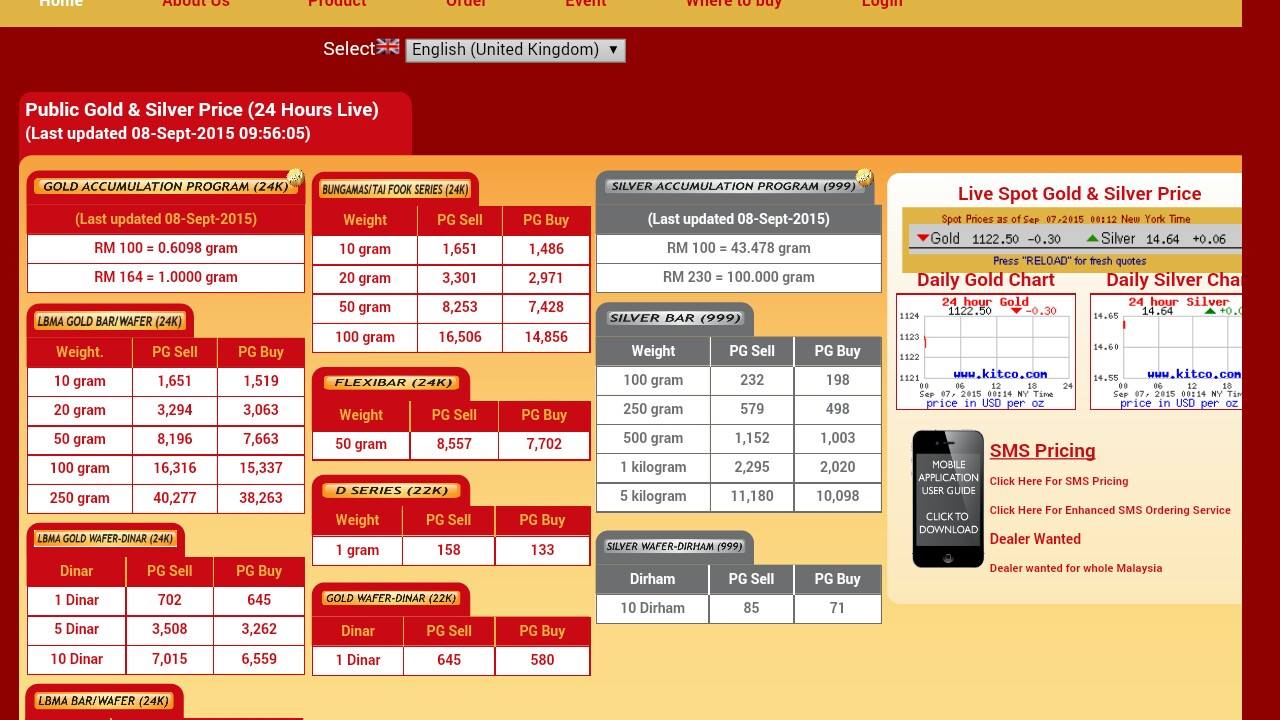
Task: Click the Bungamas/Tai Fook Series (24K) header
Action: coord(395,189)
